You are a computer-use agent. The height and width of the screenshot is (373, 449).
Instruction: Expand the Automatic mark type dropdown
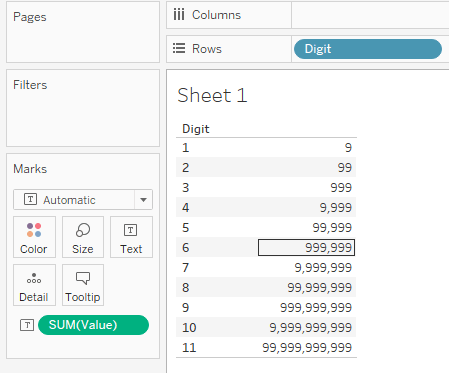[83, 200]
